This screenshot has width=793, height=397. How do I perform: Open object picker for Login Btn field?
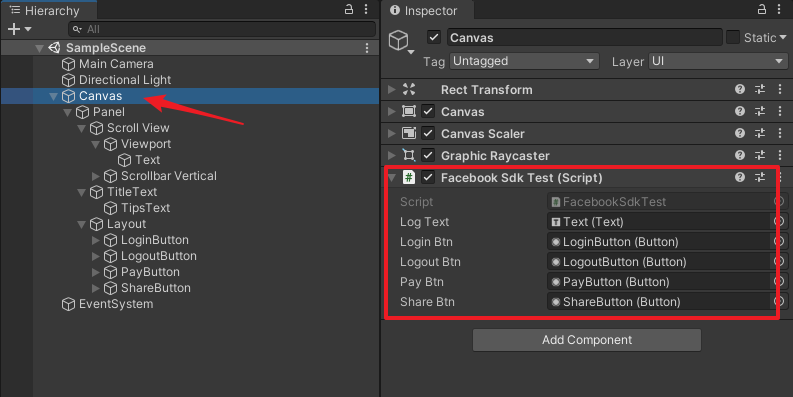[x=779, y=242]
